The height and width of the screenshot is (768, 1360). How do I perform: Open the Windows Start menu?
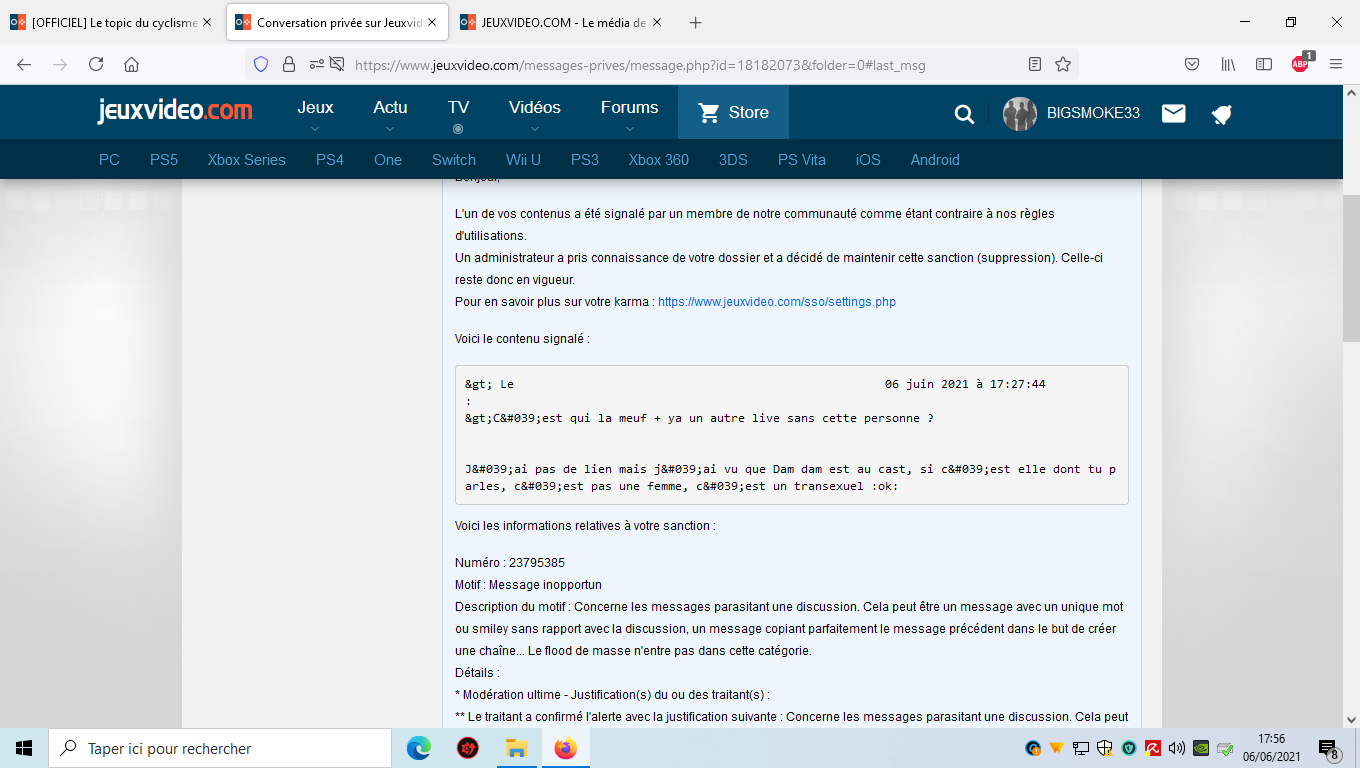coord(24,748)
